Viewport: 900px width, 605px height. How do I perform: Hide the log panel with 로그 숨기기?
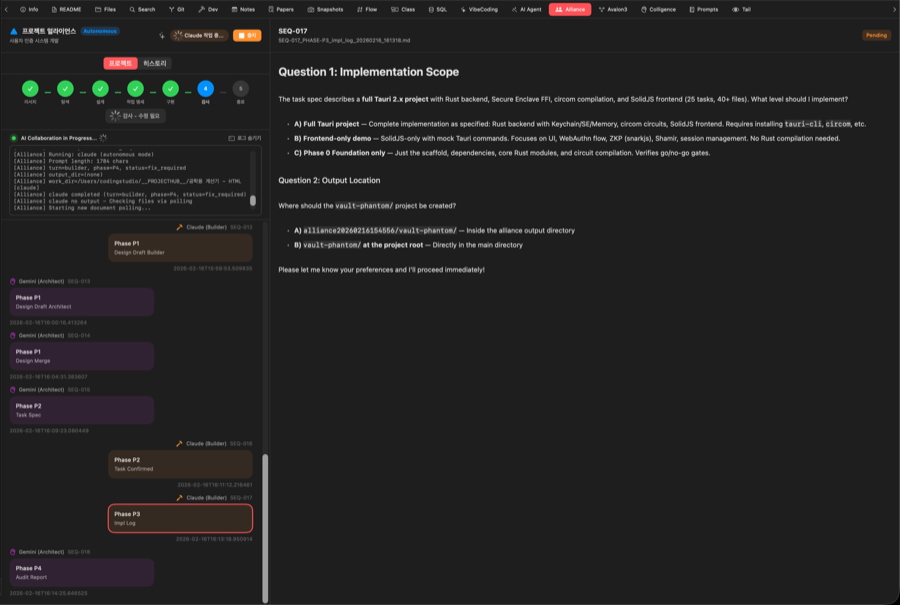point(244,138)
